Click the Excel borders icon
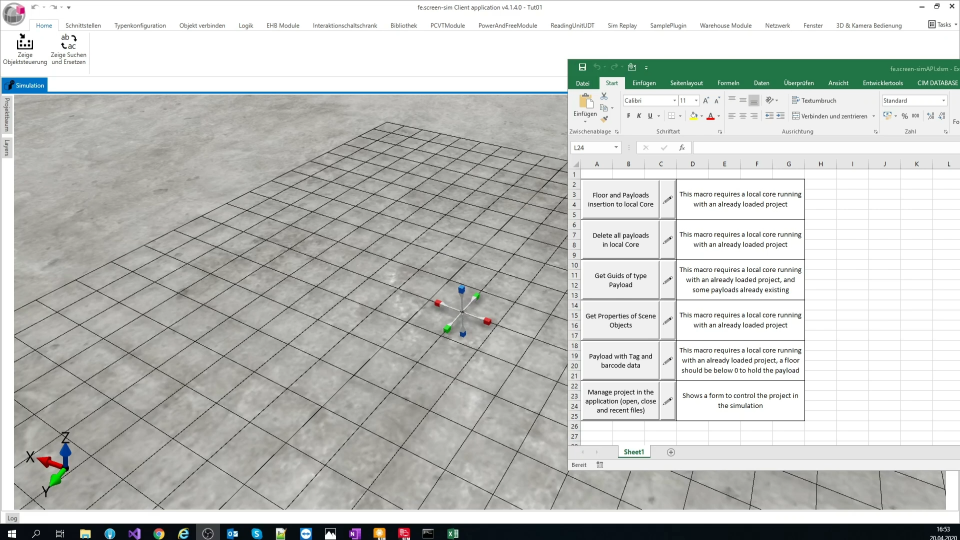Viewport: 960px width, 540px height. (x=672, y=116)
